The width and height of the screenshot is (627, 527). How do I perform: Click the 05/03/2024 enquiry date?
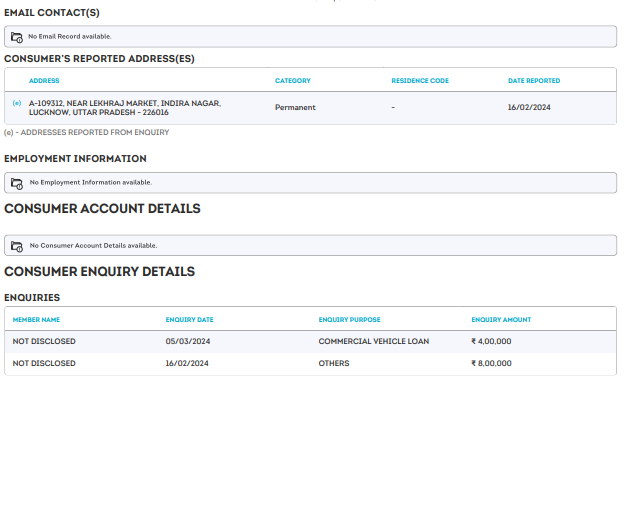188,342
